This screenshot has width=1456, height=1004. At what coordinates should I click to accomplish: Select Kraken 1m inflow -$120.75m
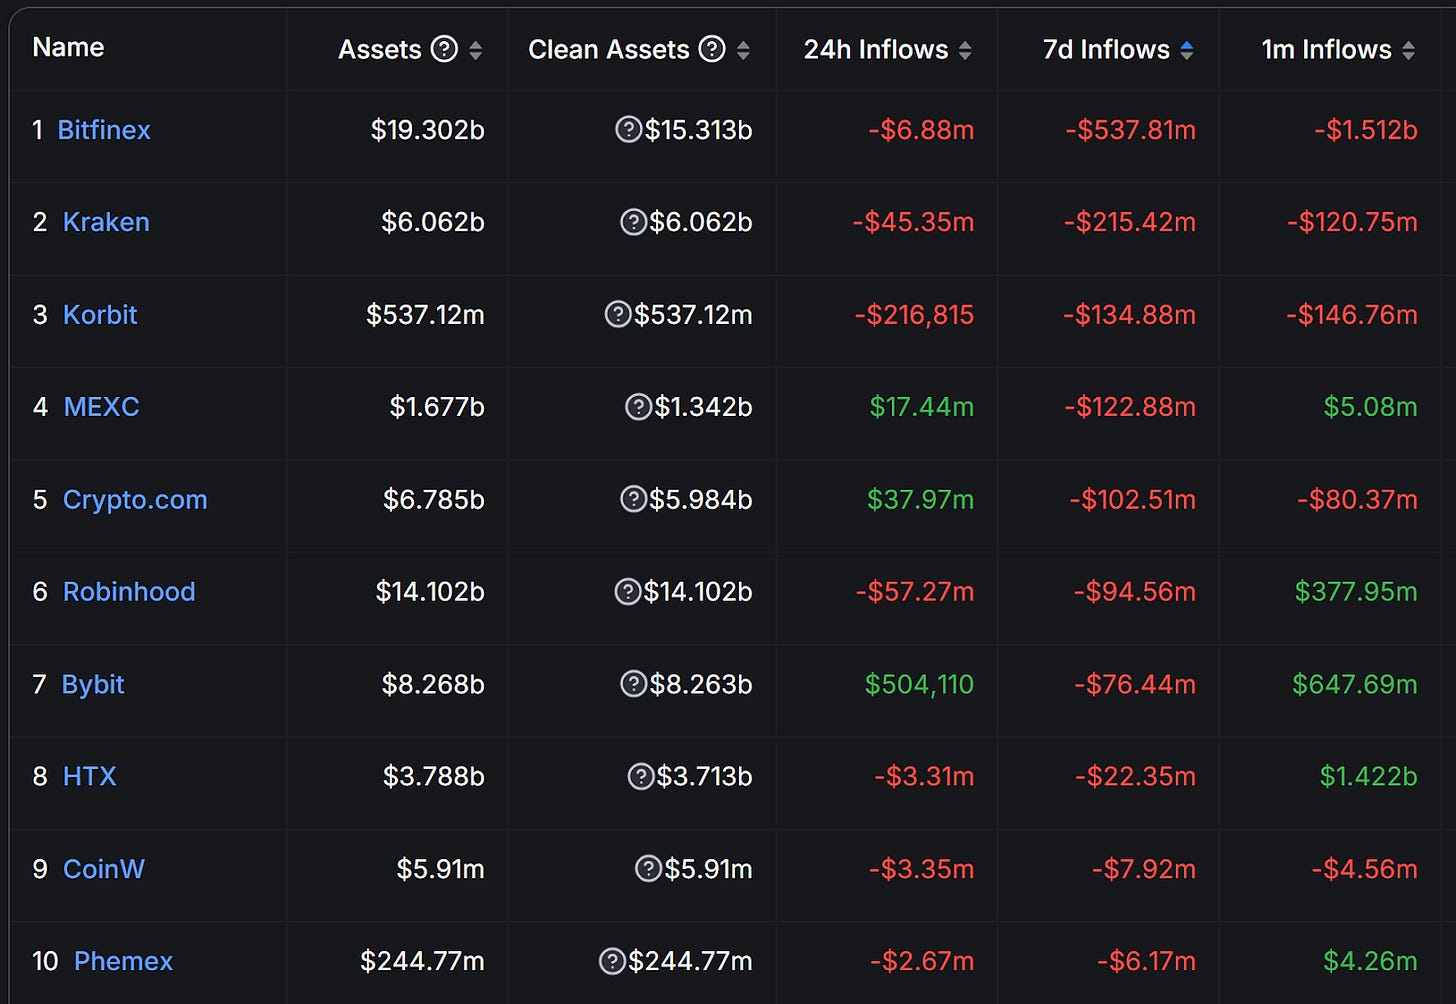pyautogui.click(x=1352, y=222)
